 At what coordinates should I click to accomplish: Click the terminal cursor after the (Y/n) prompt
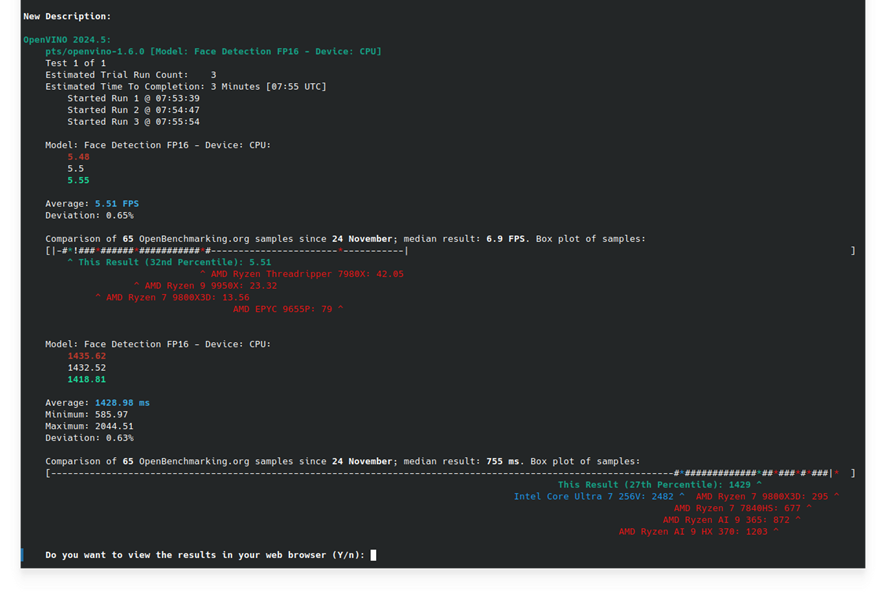point(373,555)
